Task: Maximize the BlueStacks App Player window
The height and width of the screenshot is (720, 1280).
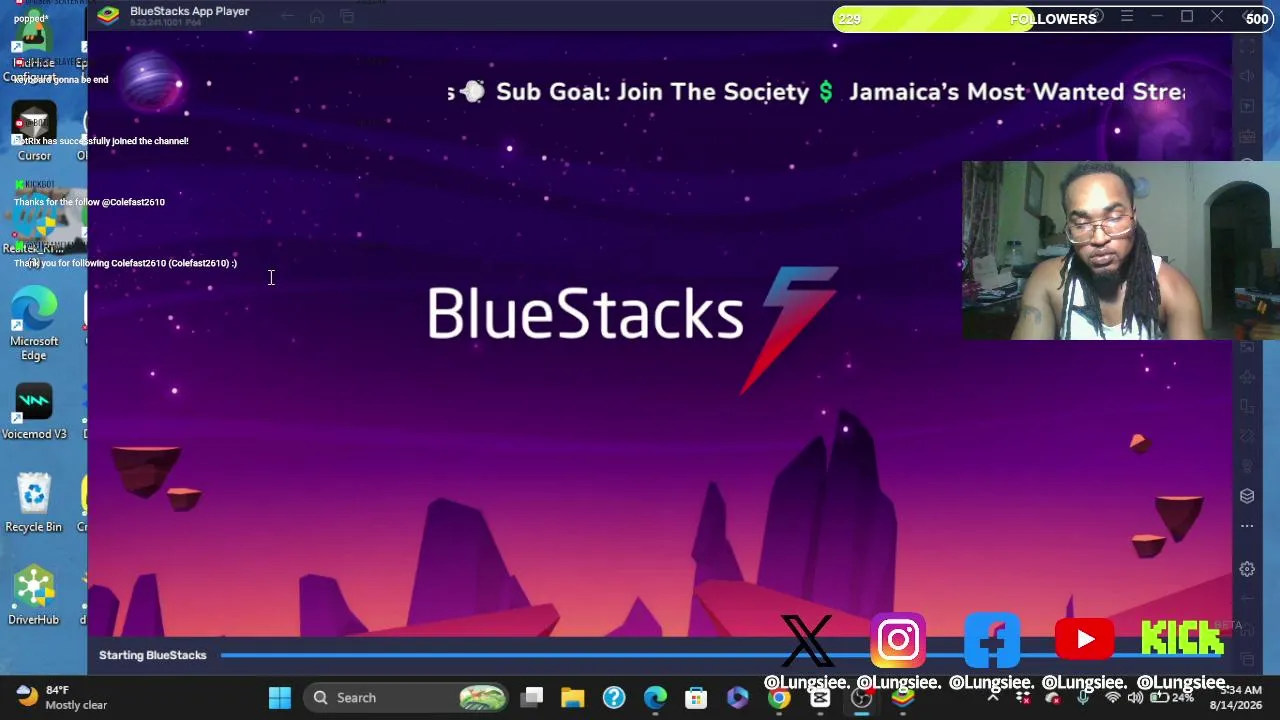Action: (x=1187, y=16)
